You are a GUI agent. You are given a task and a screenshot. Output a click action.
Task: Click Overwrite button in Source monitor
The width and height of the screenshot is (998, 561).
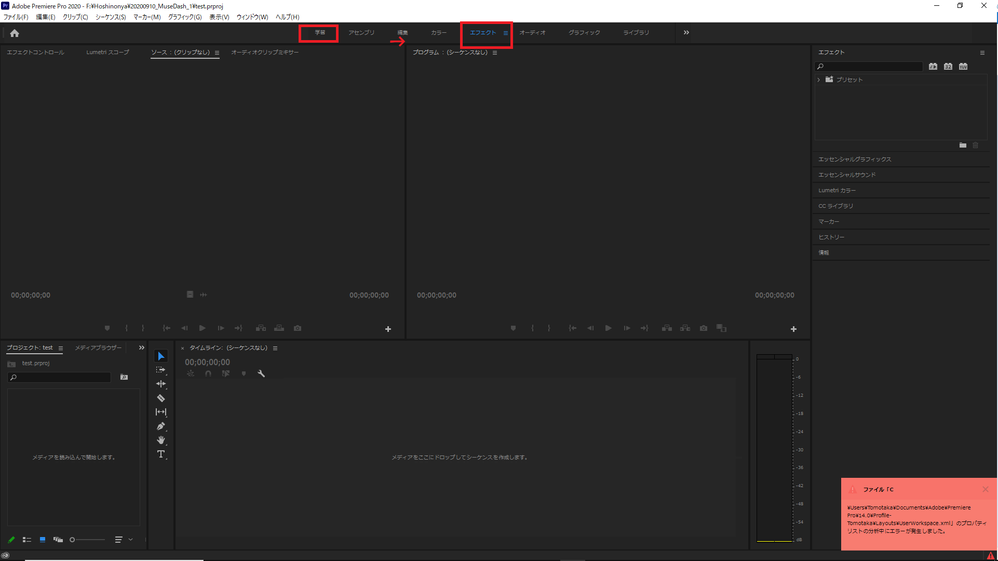[279, 329]
